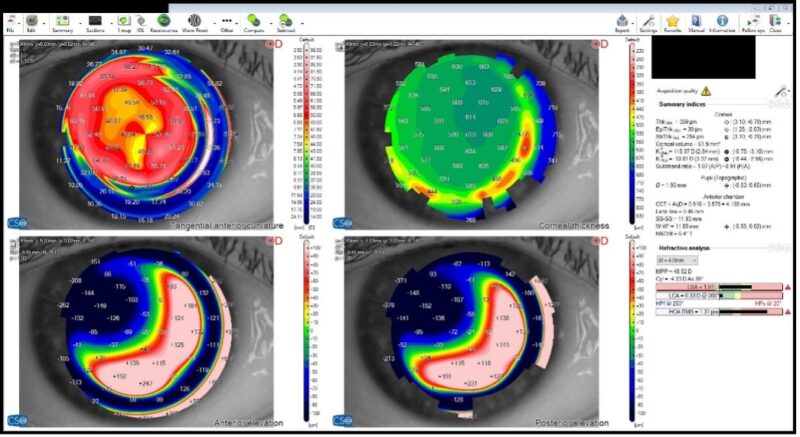800x437 pixels.
Task: Click the tangential curvature color scale bar
Action: click(x=306, y=133)
